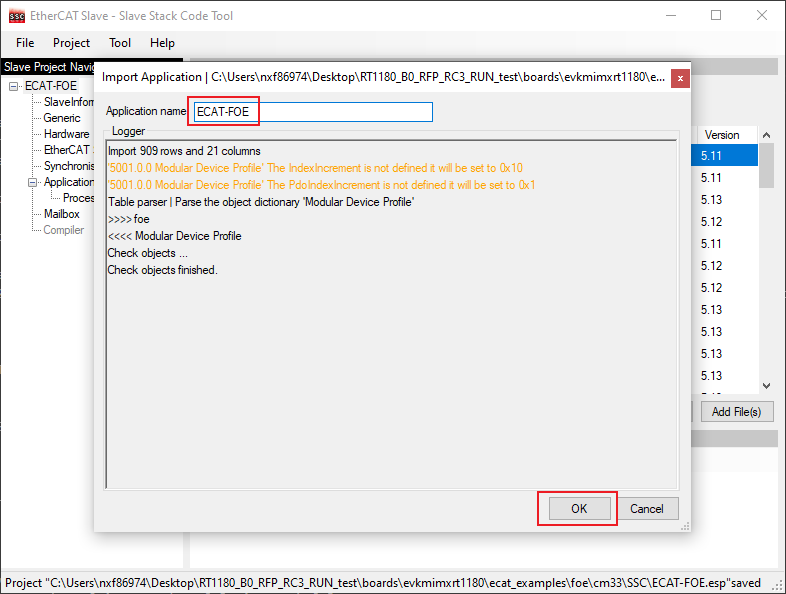Open the Help menu
Image resolution: width=786 pixels, height=594 pixels.
162,43
